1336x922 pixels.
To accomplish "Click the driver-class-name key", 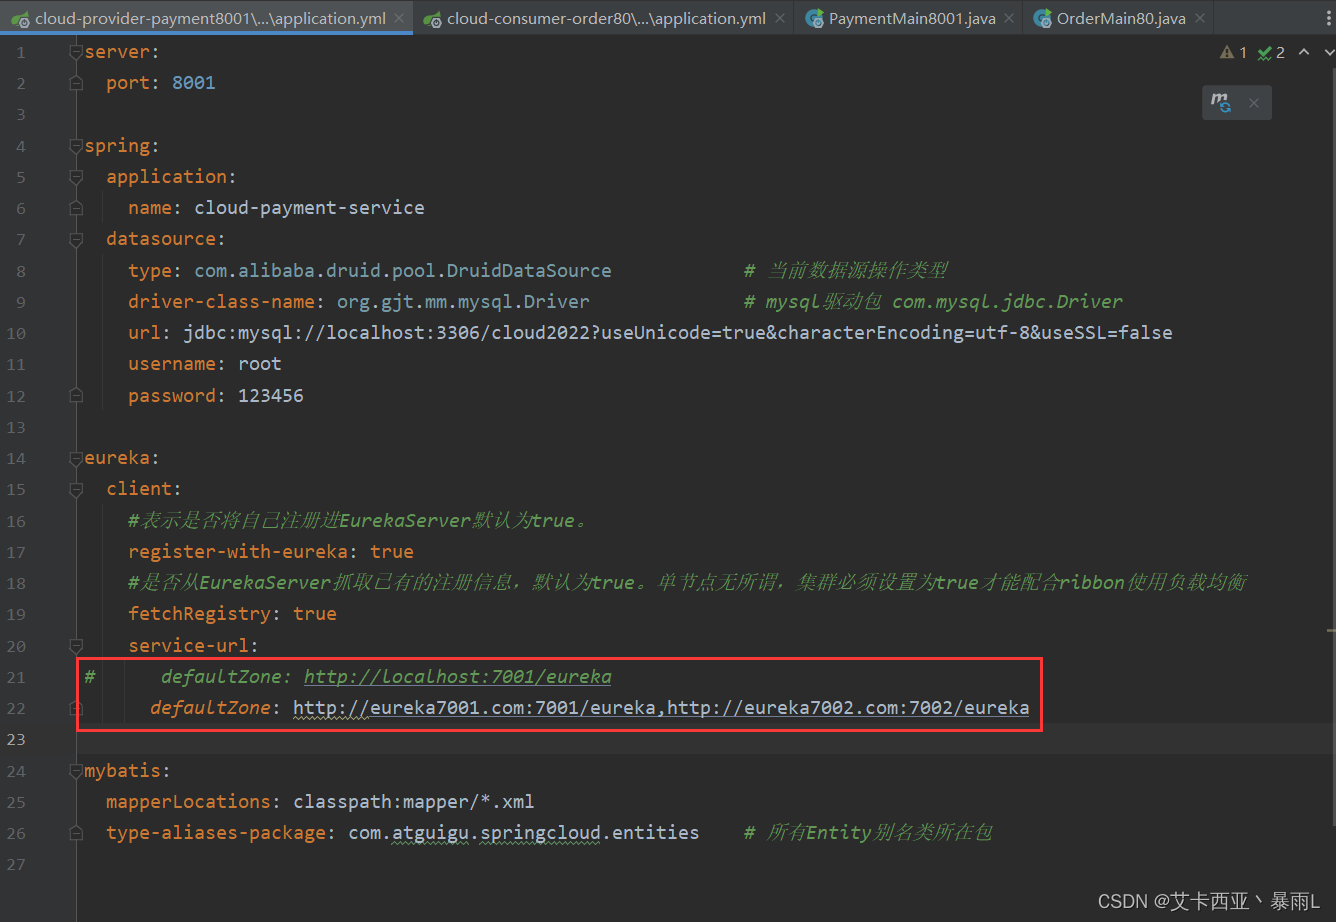I will coord(221,302).
